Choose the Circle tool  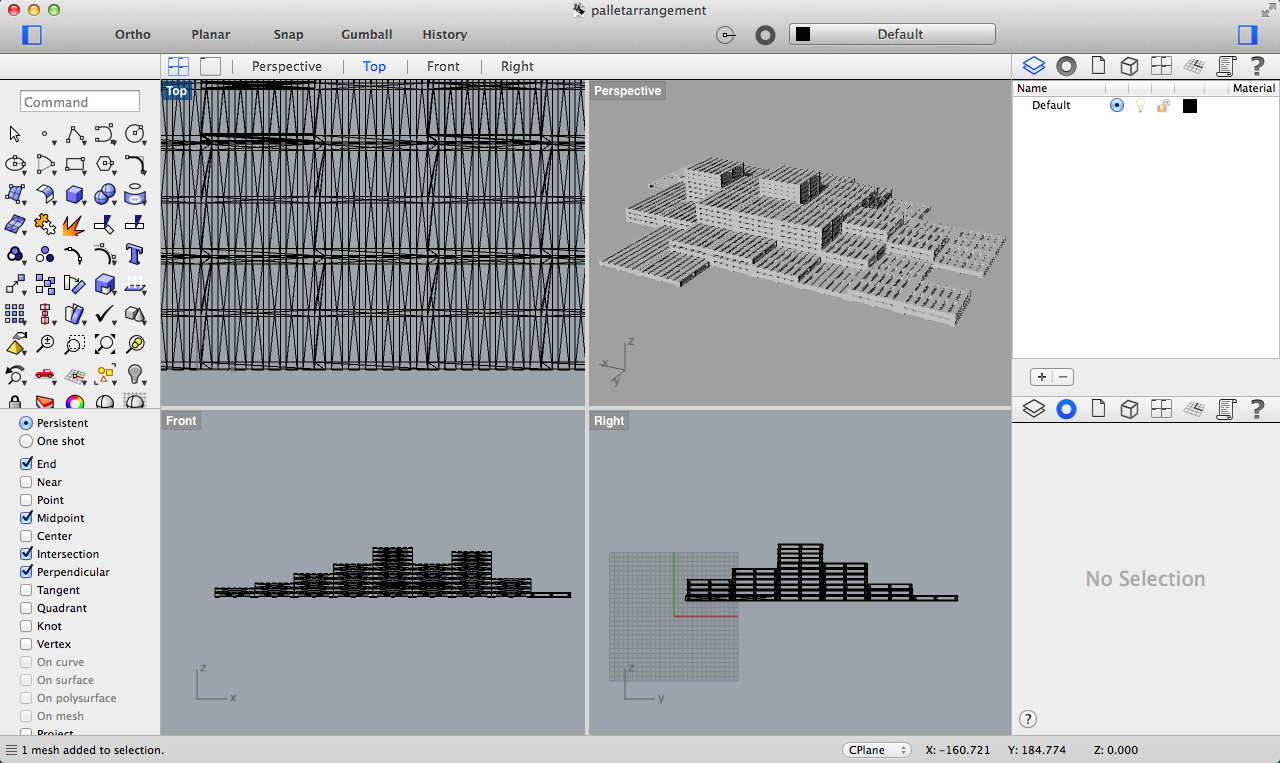pos(135,134)
